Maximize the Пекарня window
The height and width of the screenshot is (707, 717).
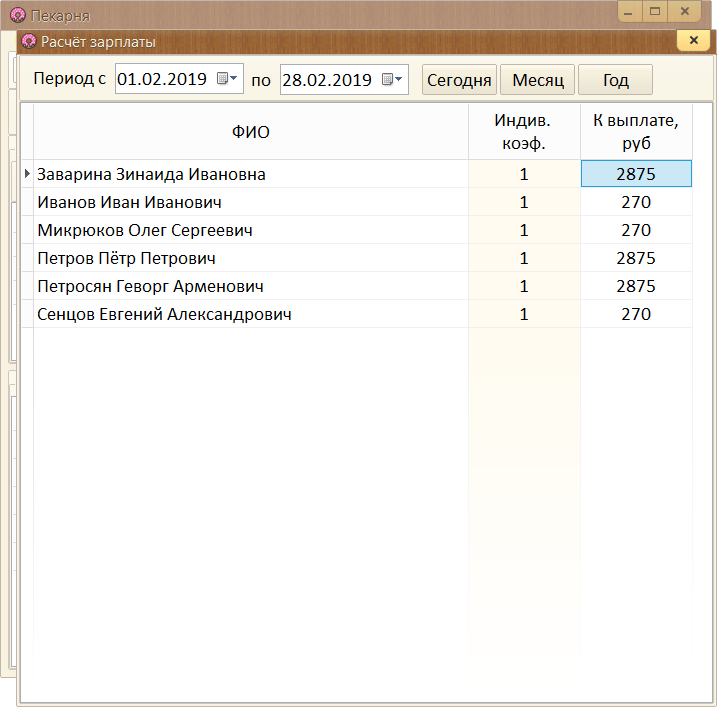pos(655,11)
